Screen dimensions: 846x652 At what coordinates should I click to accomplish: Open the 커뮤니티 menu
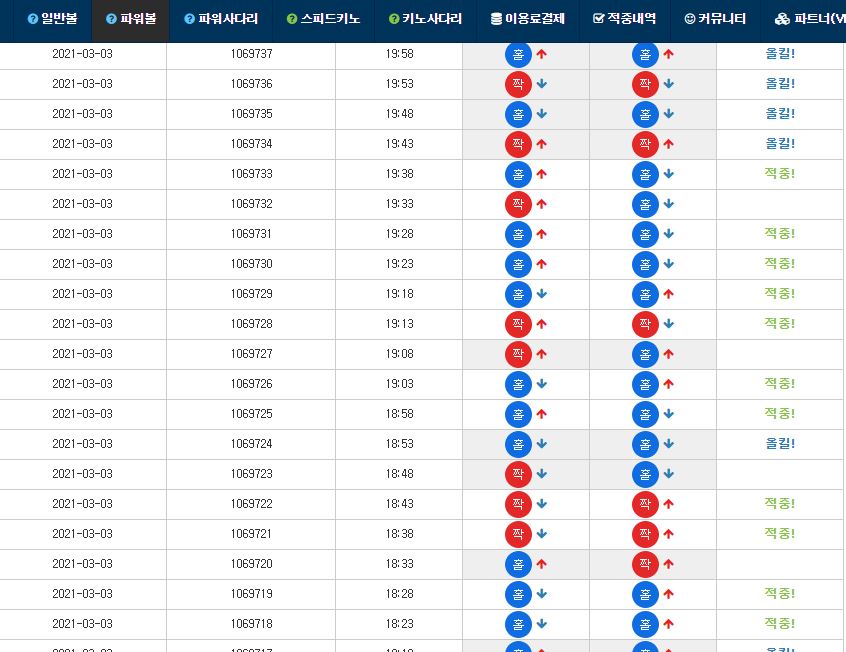pos(715,19)
